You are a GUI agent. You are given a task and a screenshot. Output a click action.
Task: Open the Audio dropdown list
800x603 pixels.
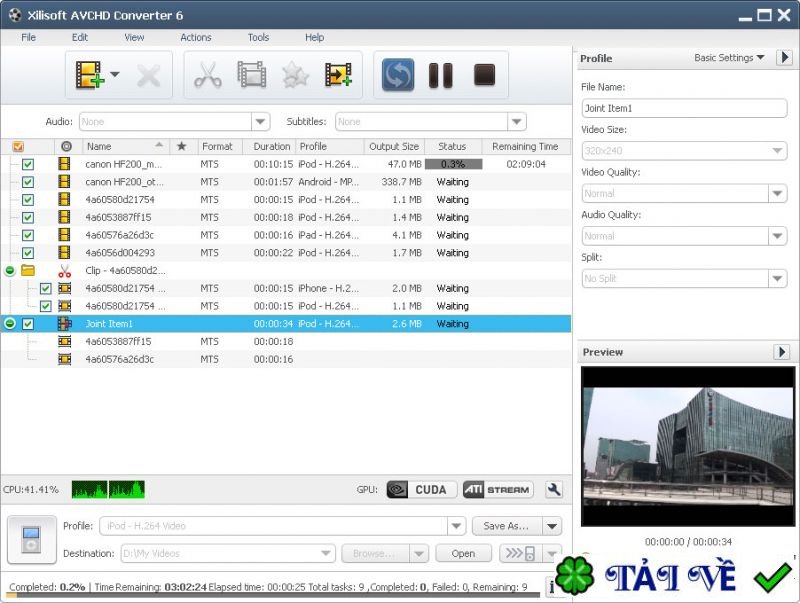pyautogui.click(x=260, y=122)
